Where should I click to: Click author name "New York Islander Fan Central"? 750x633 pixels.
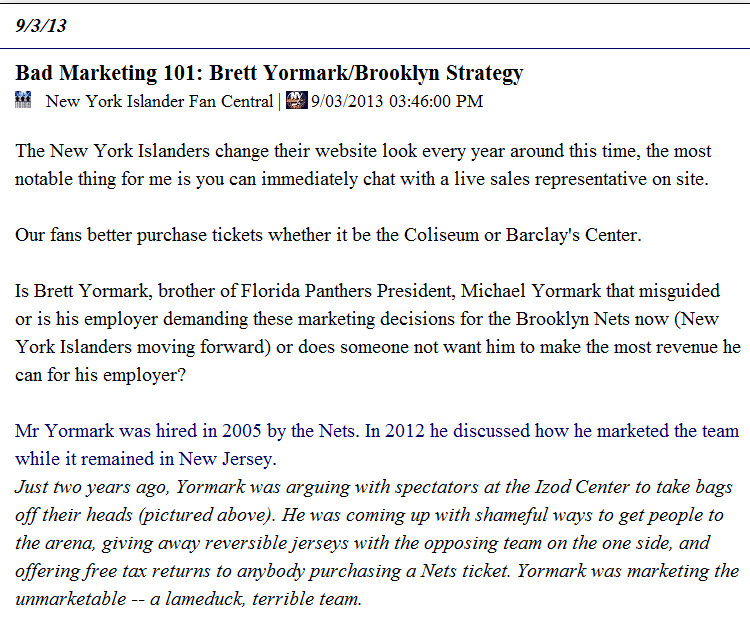coord(159,101)
